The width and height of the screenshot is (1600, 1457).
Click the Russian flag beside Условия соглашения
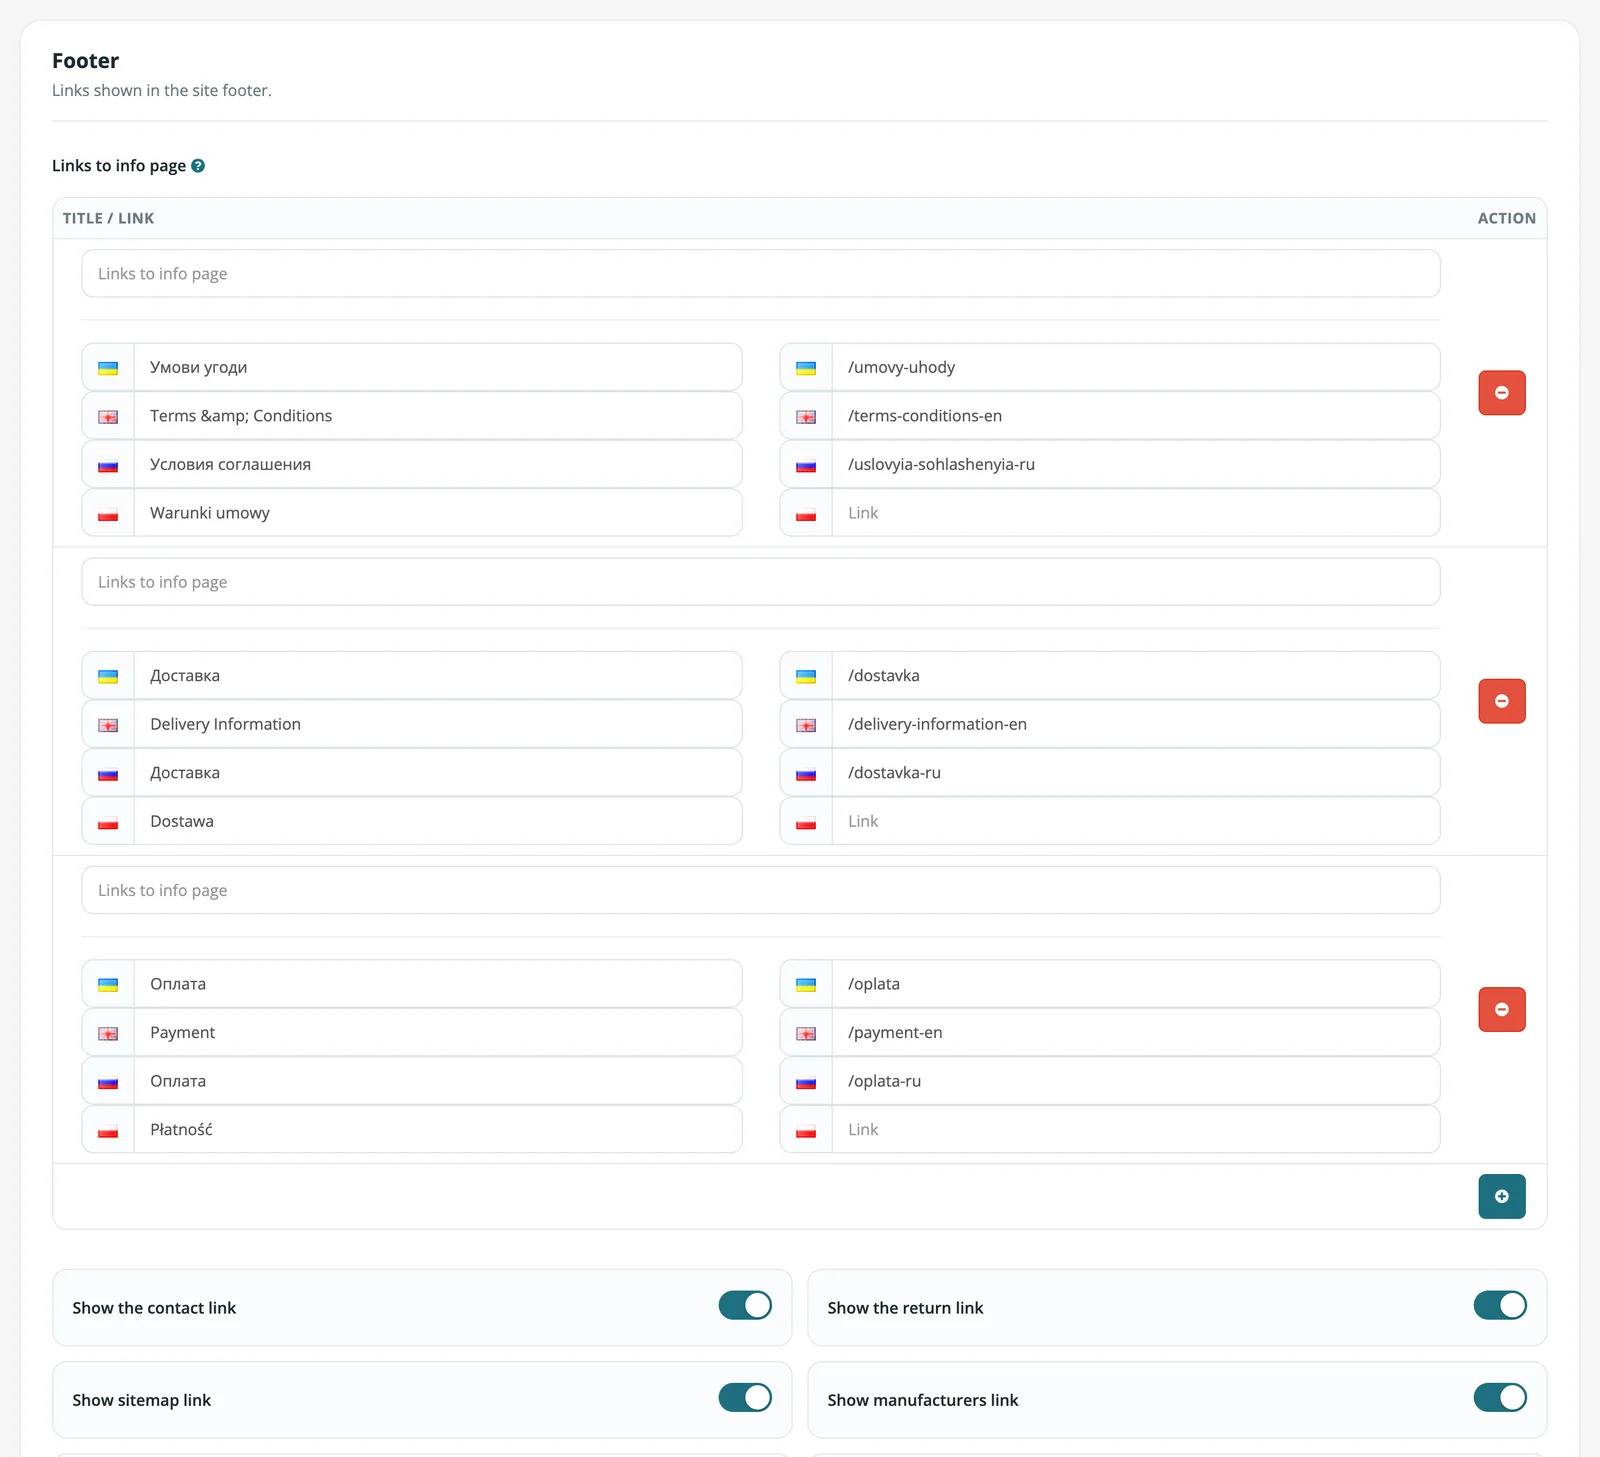[108, 465]
